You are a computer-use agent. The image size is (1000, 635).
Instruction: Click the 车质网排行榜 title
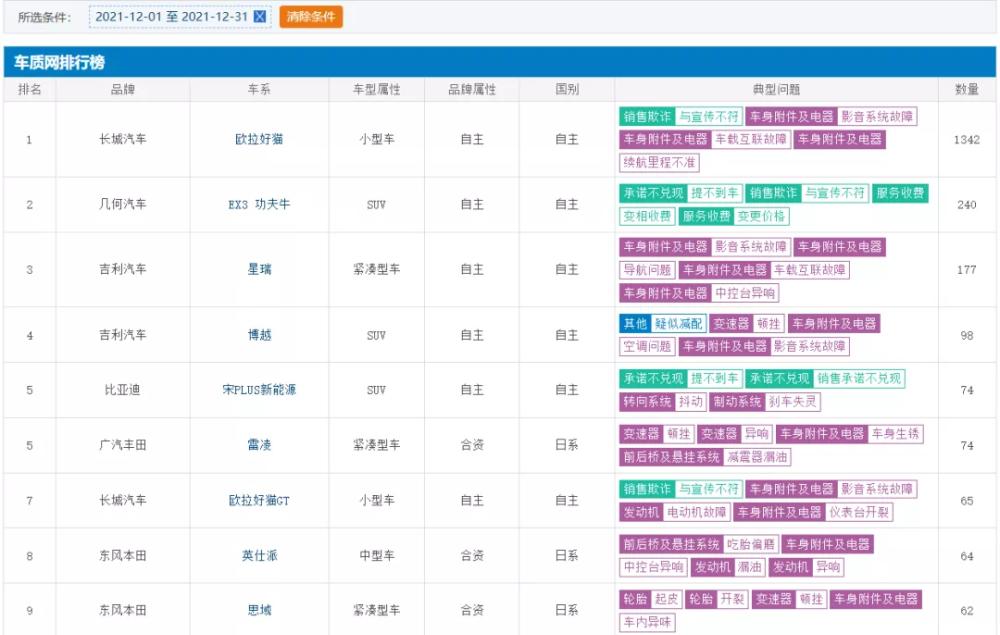pyautogui.click(x=59, y=62)
